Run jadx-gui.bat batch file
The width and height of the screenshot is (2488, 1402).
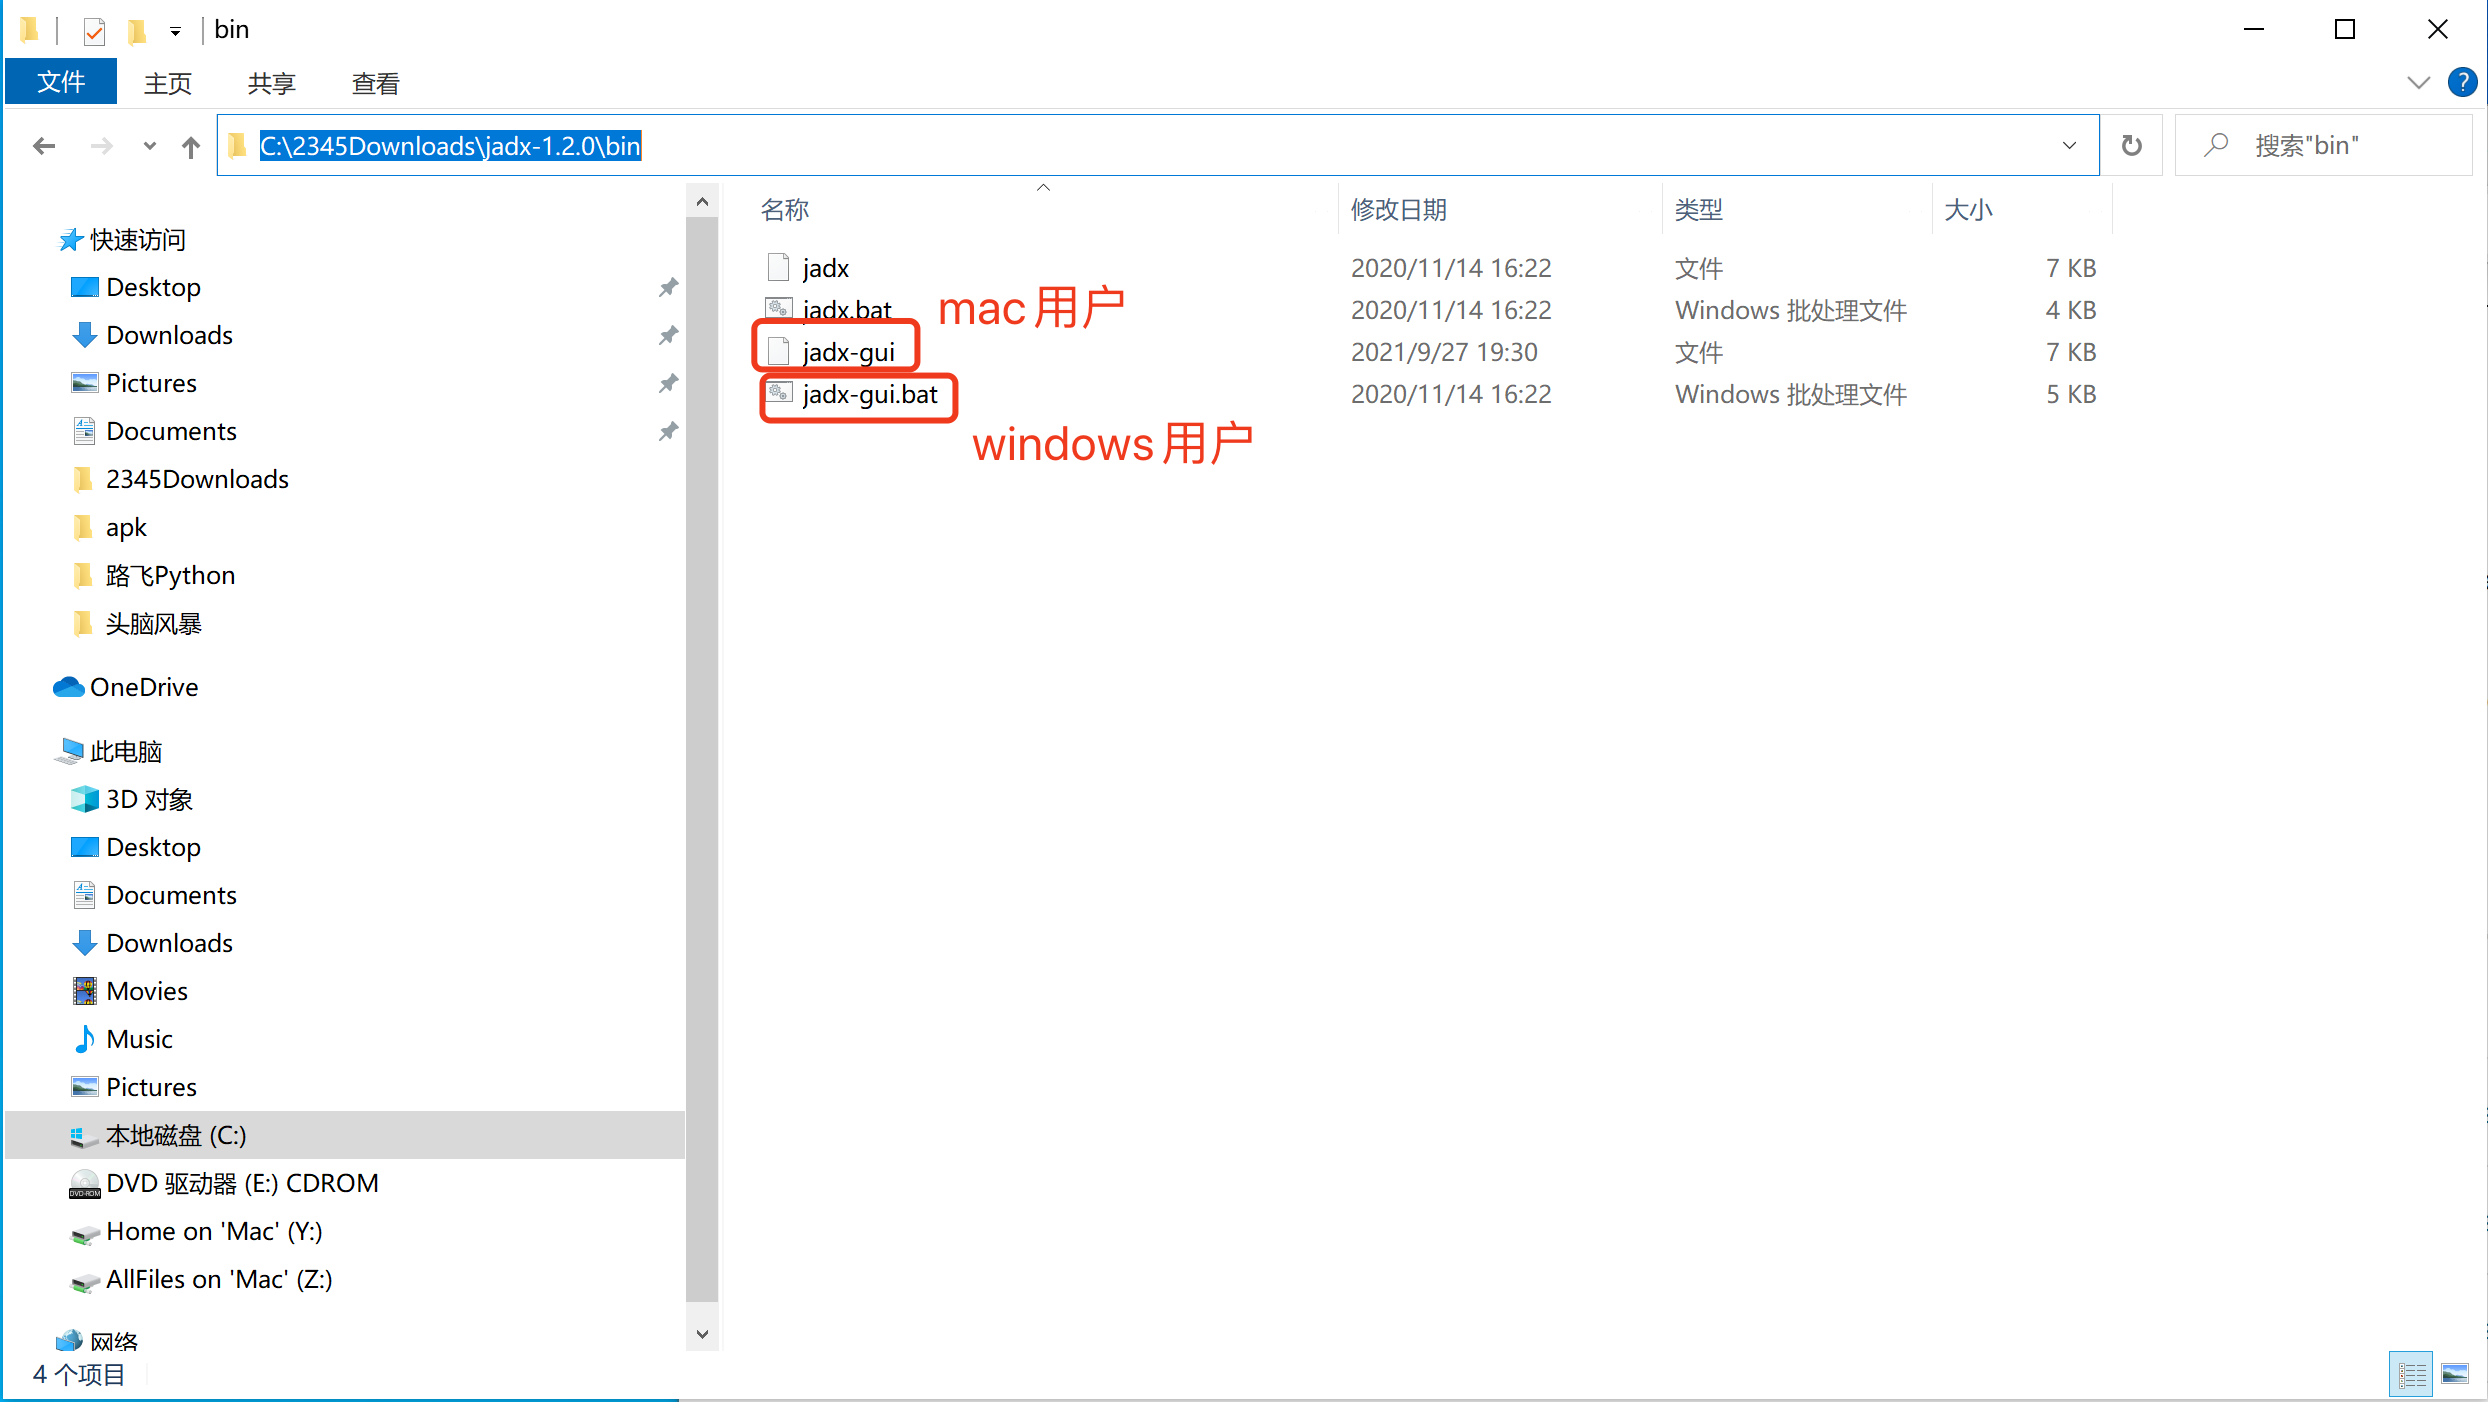[871, 393]
